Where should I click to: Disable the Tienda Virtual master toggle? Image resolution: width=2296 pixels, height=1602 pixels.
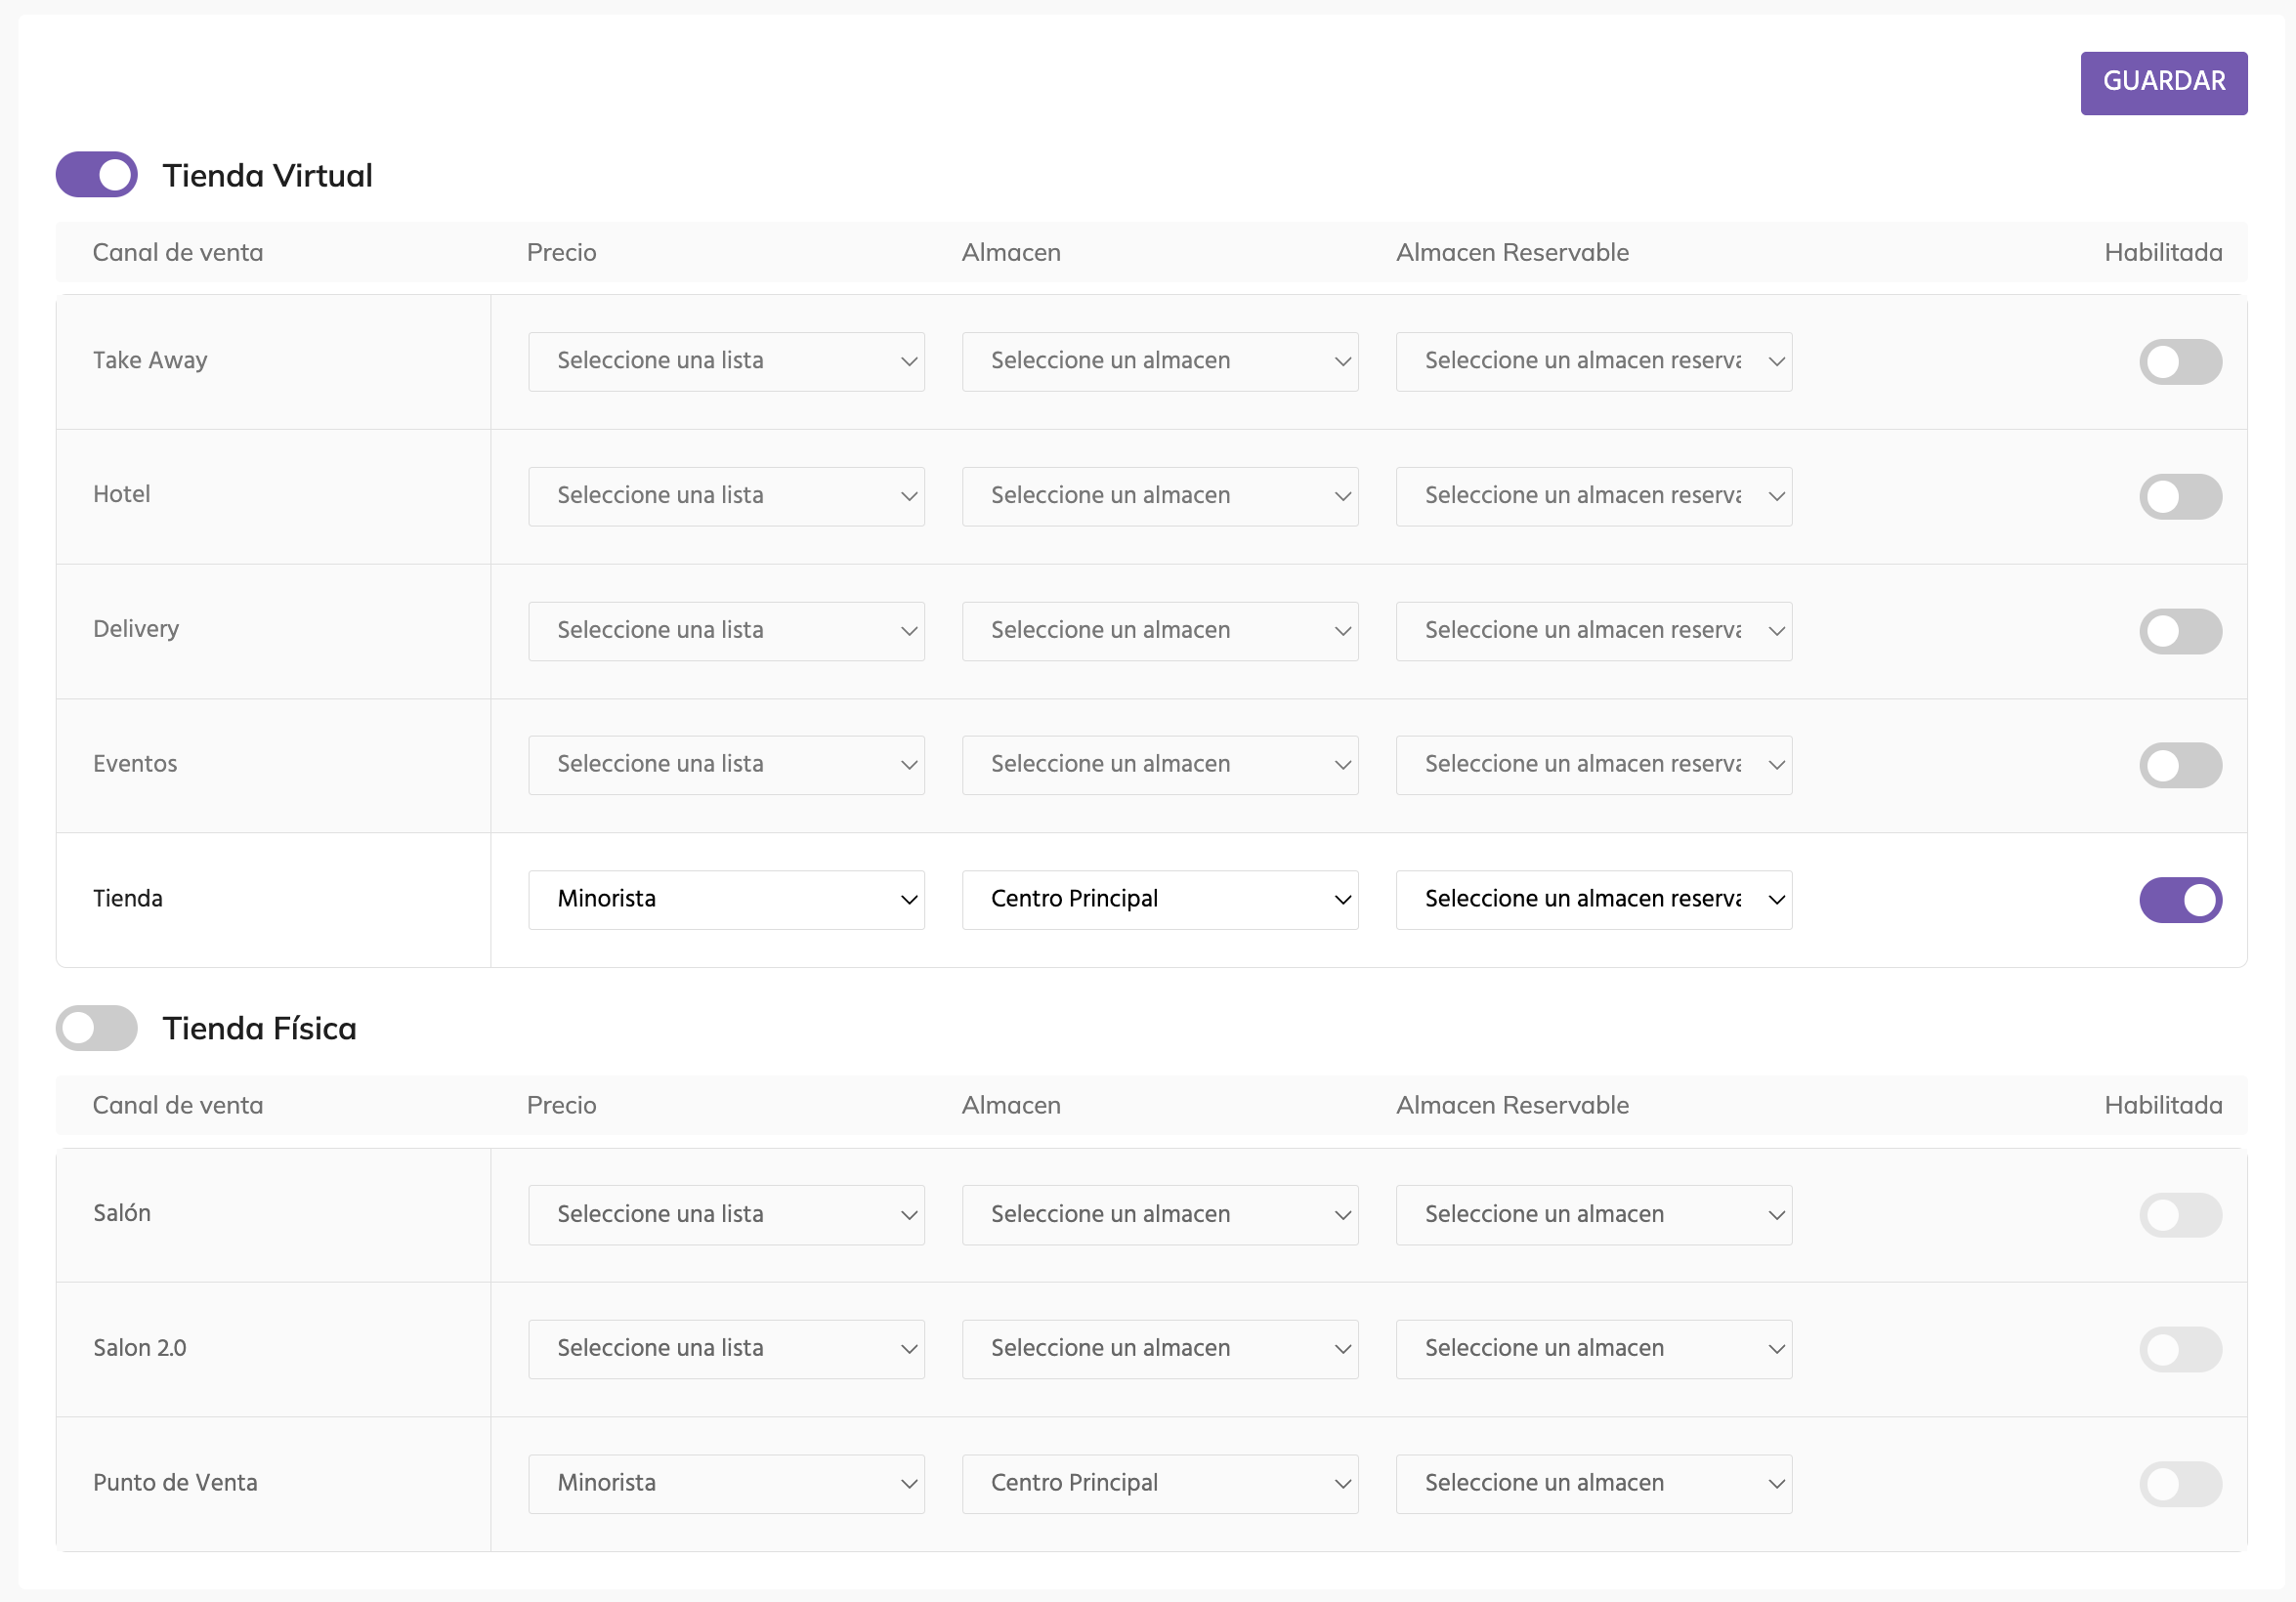pos(96,175)
